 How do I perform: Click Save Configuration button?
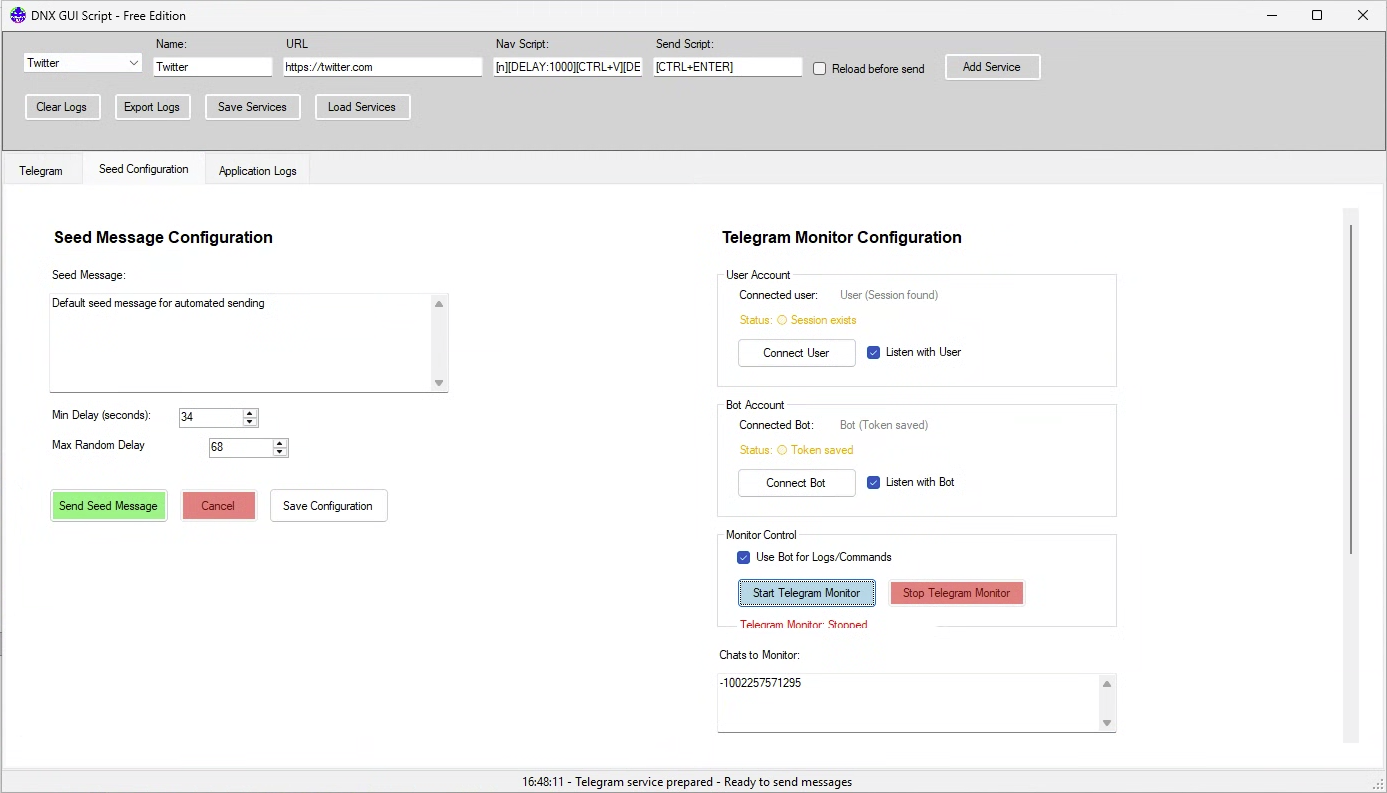tap(328, 506)
